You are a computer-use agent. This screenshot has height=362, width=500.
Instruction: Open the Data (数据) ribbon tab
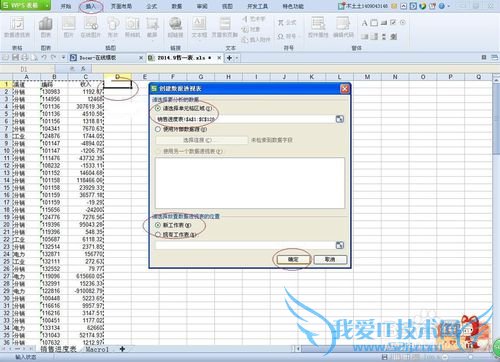tap(177, 6)
